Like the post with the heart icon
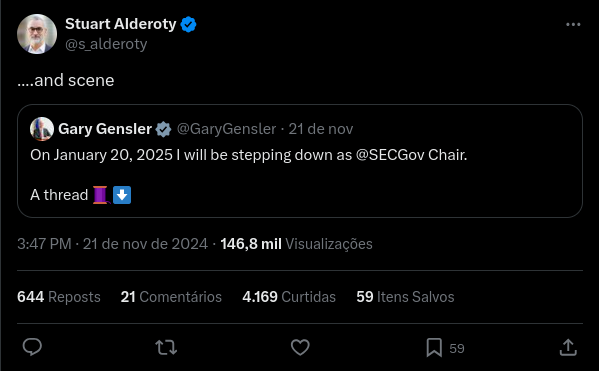The height and width of the screenshot is (371, 599). pos(300,347)
